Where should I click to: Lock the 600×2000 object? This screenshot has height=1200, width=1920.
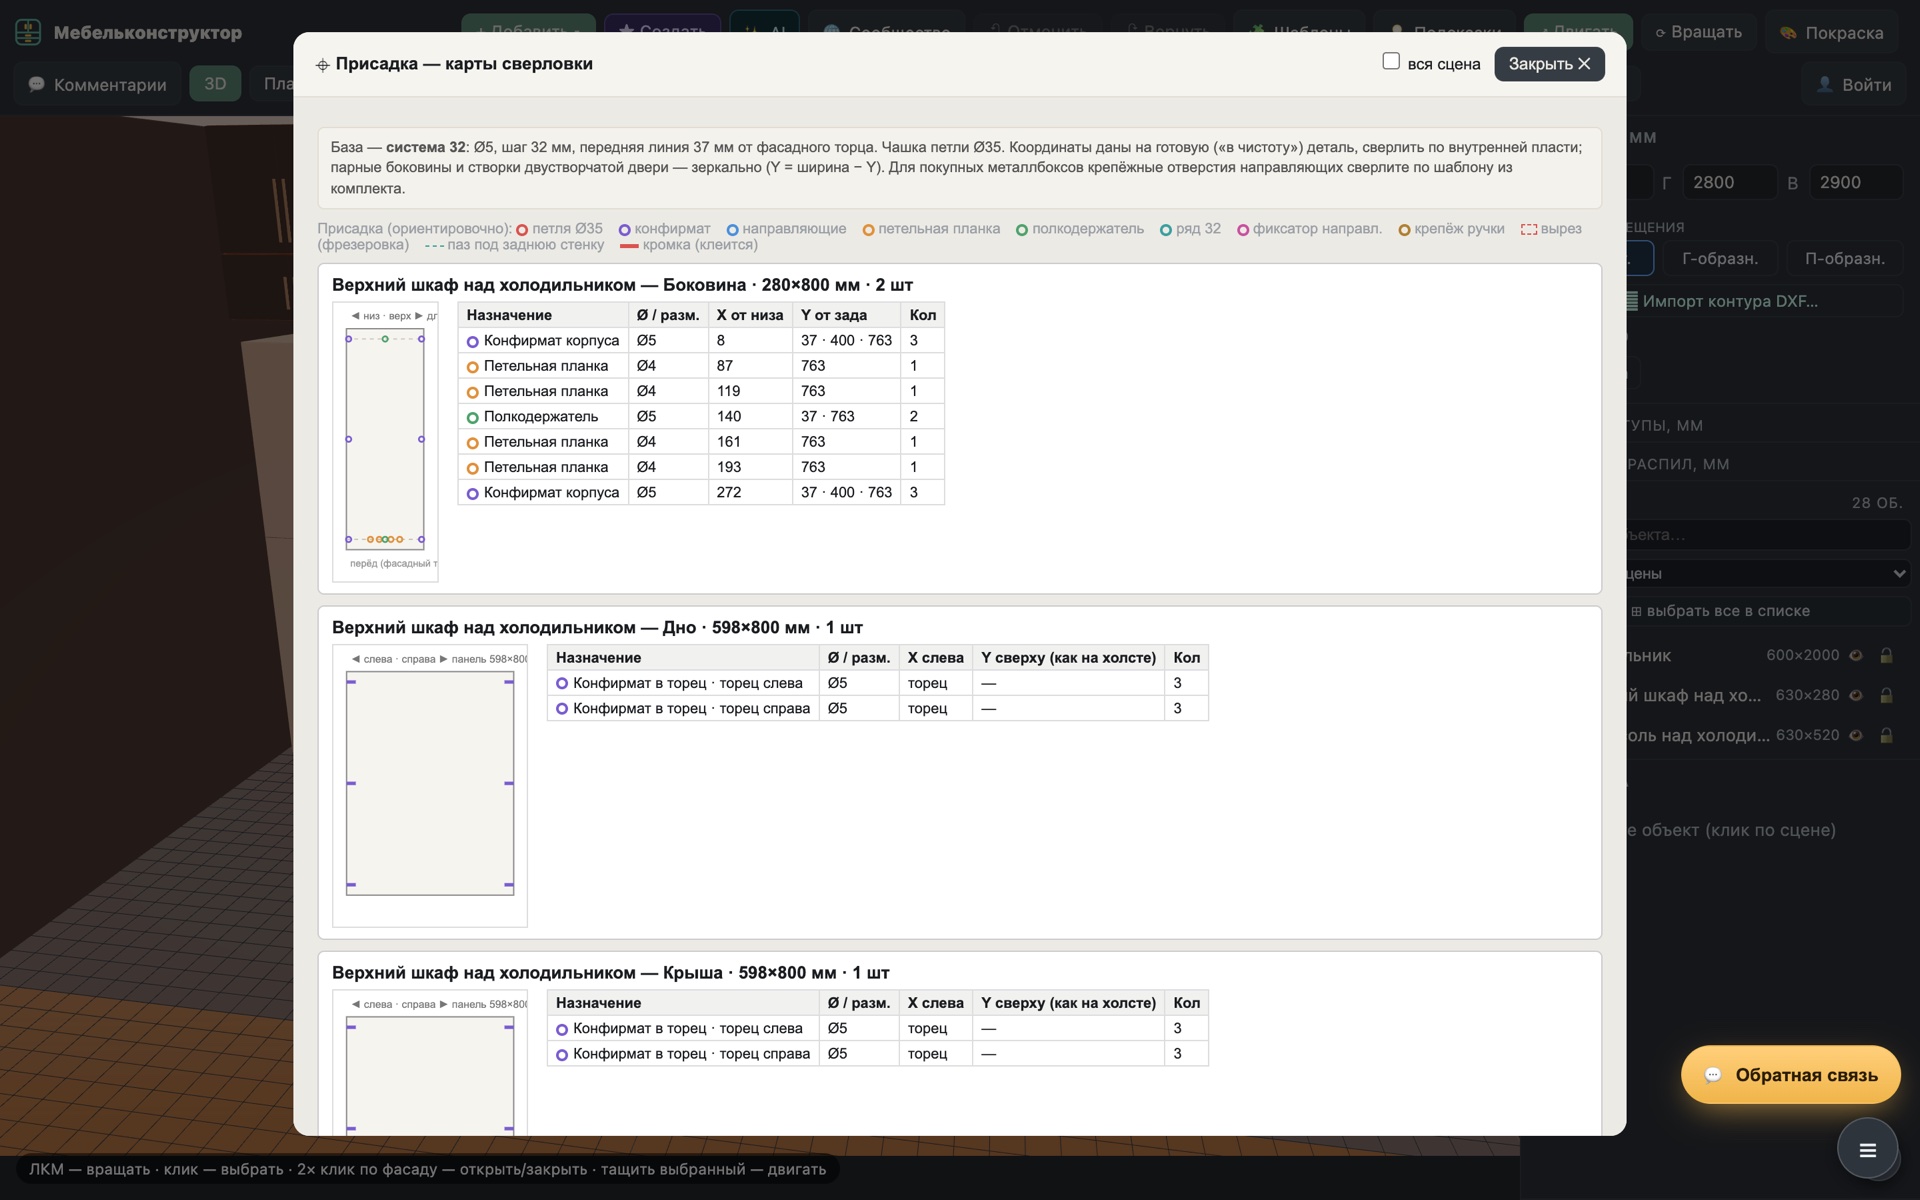[x=1886, y=655]
